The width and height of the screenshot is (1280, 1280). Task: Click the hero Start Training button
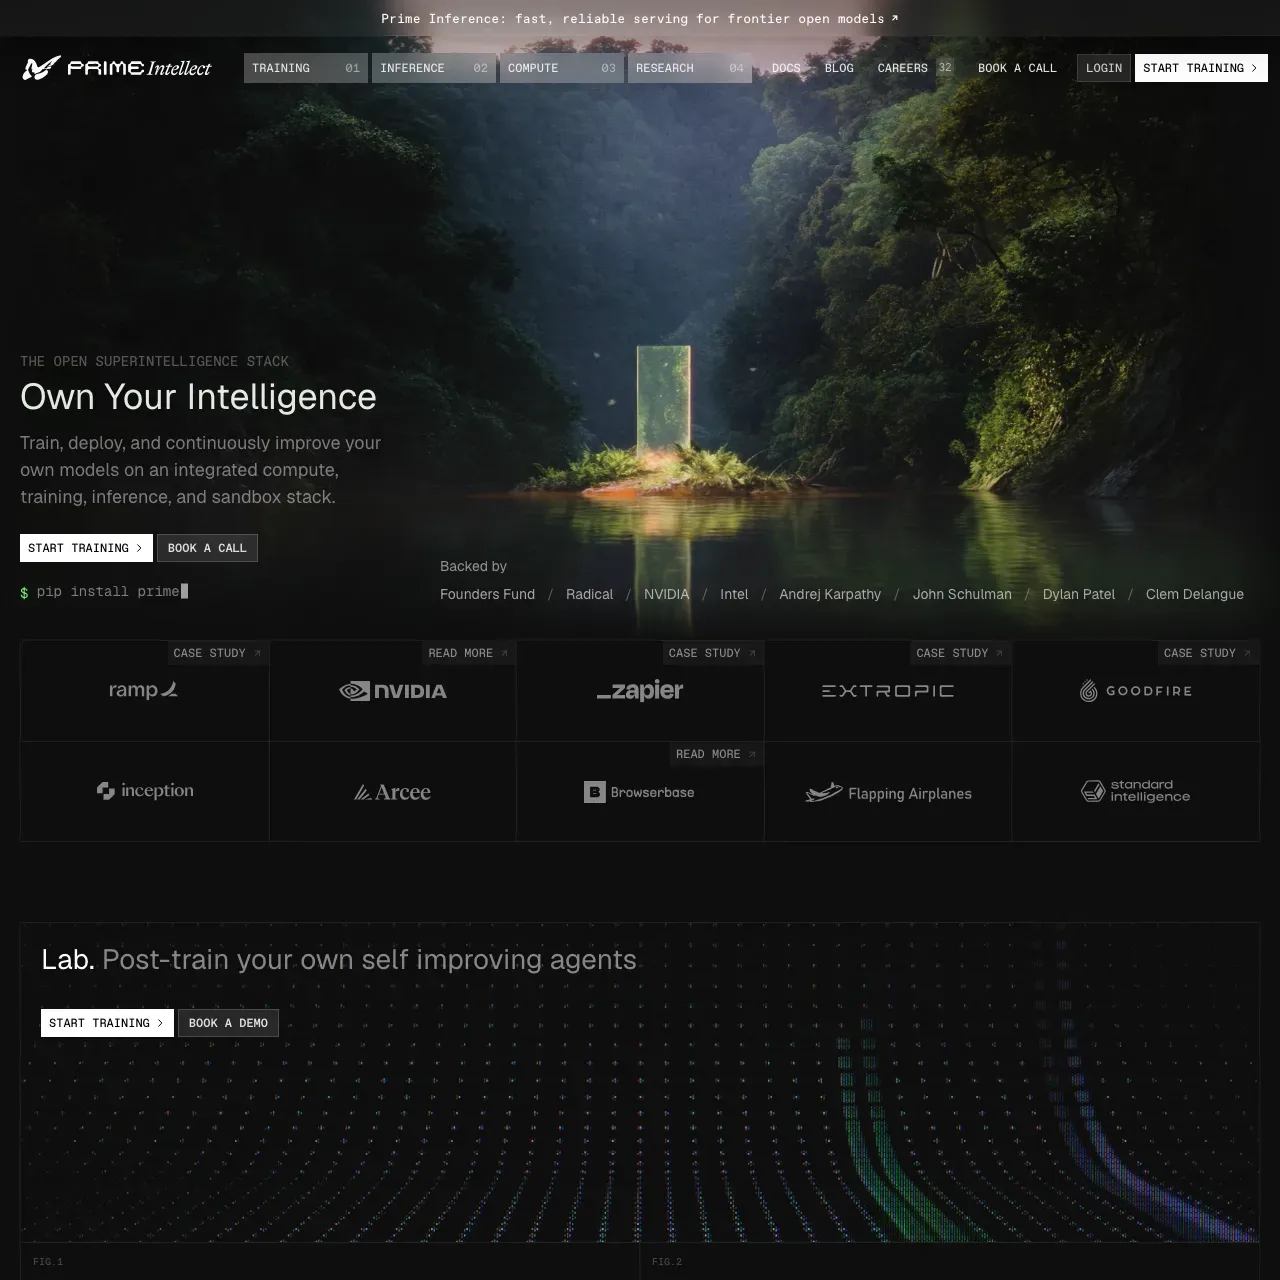pyautogui.click(x=86, y=548)
